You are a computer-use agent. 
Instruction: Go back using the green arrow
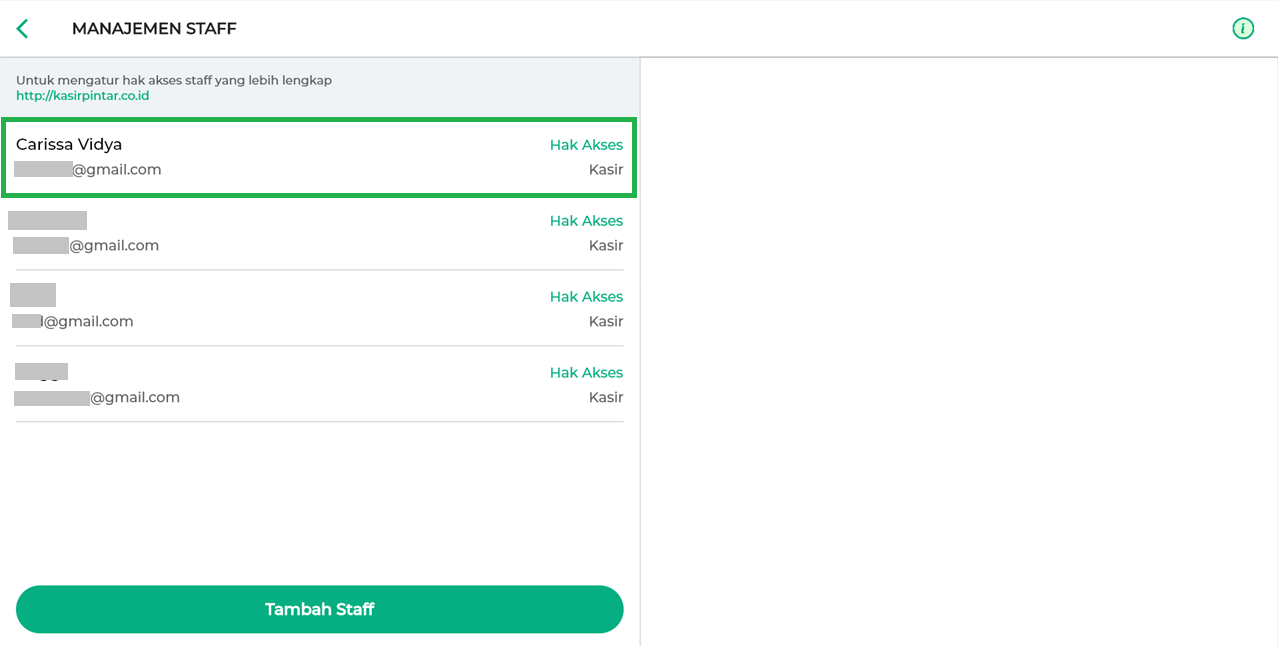tap(22, 29)
